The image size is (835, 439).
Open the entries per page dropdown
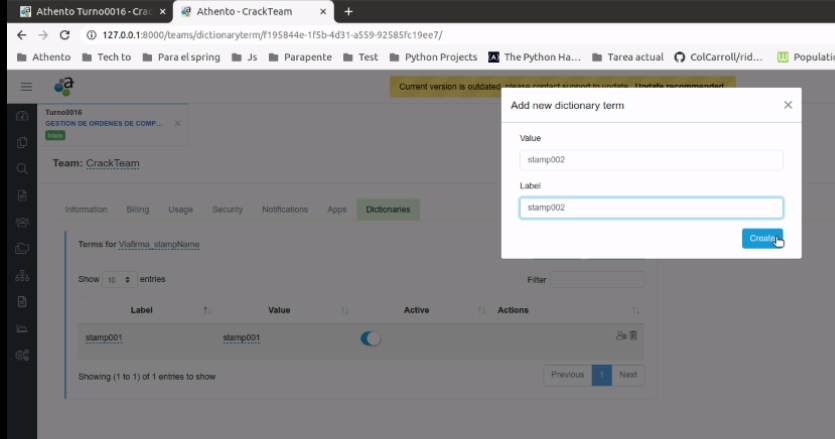point(118,280)
